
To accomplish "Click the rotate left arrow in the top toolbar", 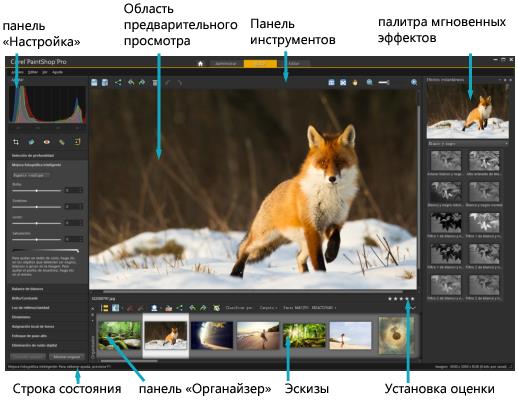I will point(131,82).
